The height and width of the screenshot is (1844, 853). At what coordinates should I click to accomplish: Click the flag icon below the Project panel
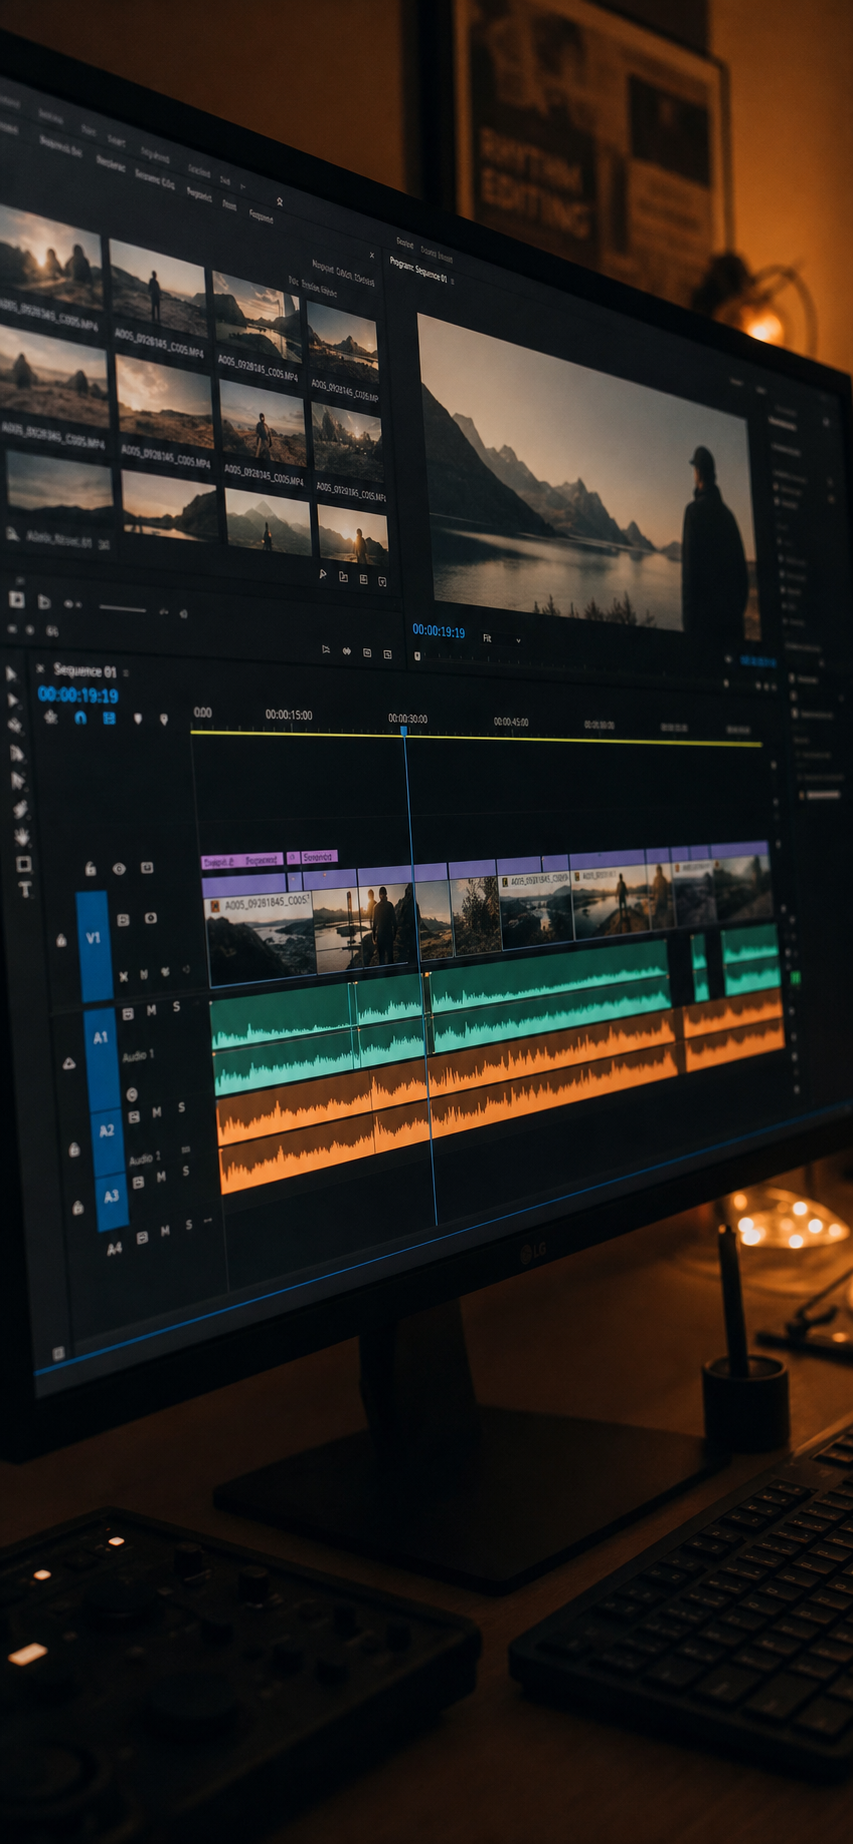326,649
